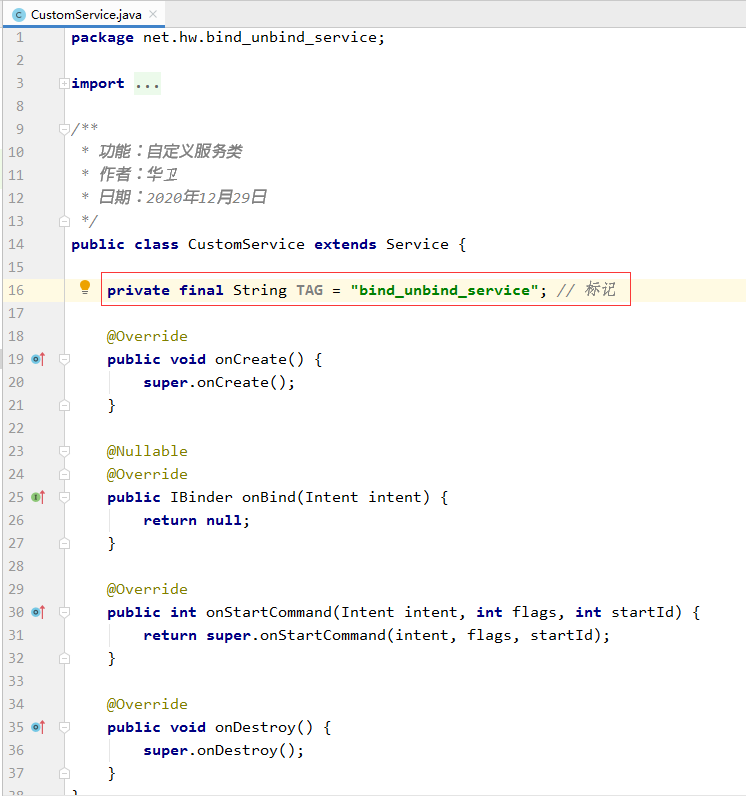The width and height of the screenshot is (746, 796).
Task: Click the folded import ellipsis placeholder
Action: pyautogui.click(x=147, y=84)
